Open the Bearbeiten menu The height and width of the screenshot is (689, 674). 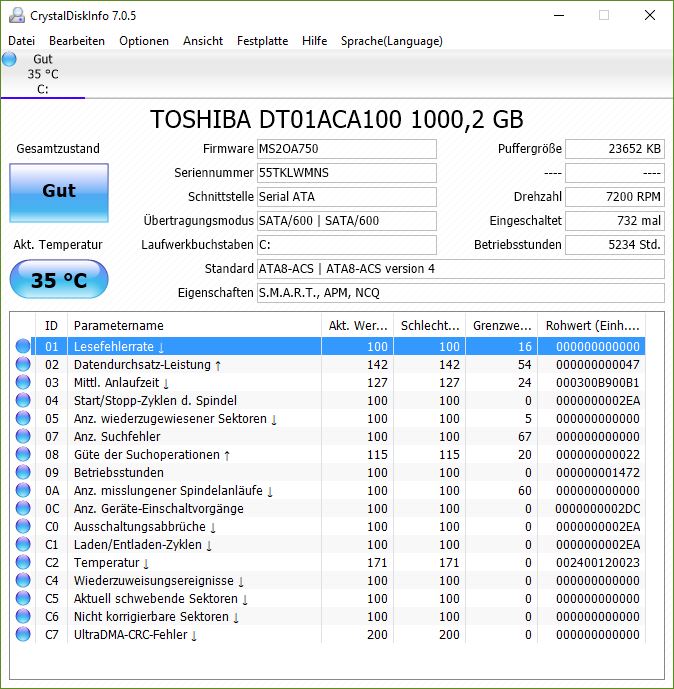click(77, 41)
